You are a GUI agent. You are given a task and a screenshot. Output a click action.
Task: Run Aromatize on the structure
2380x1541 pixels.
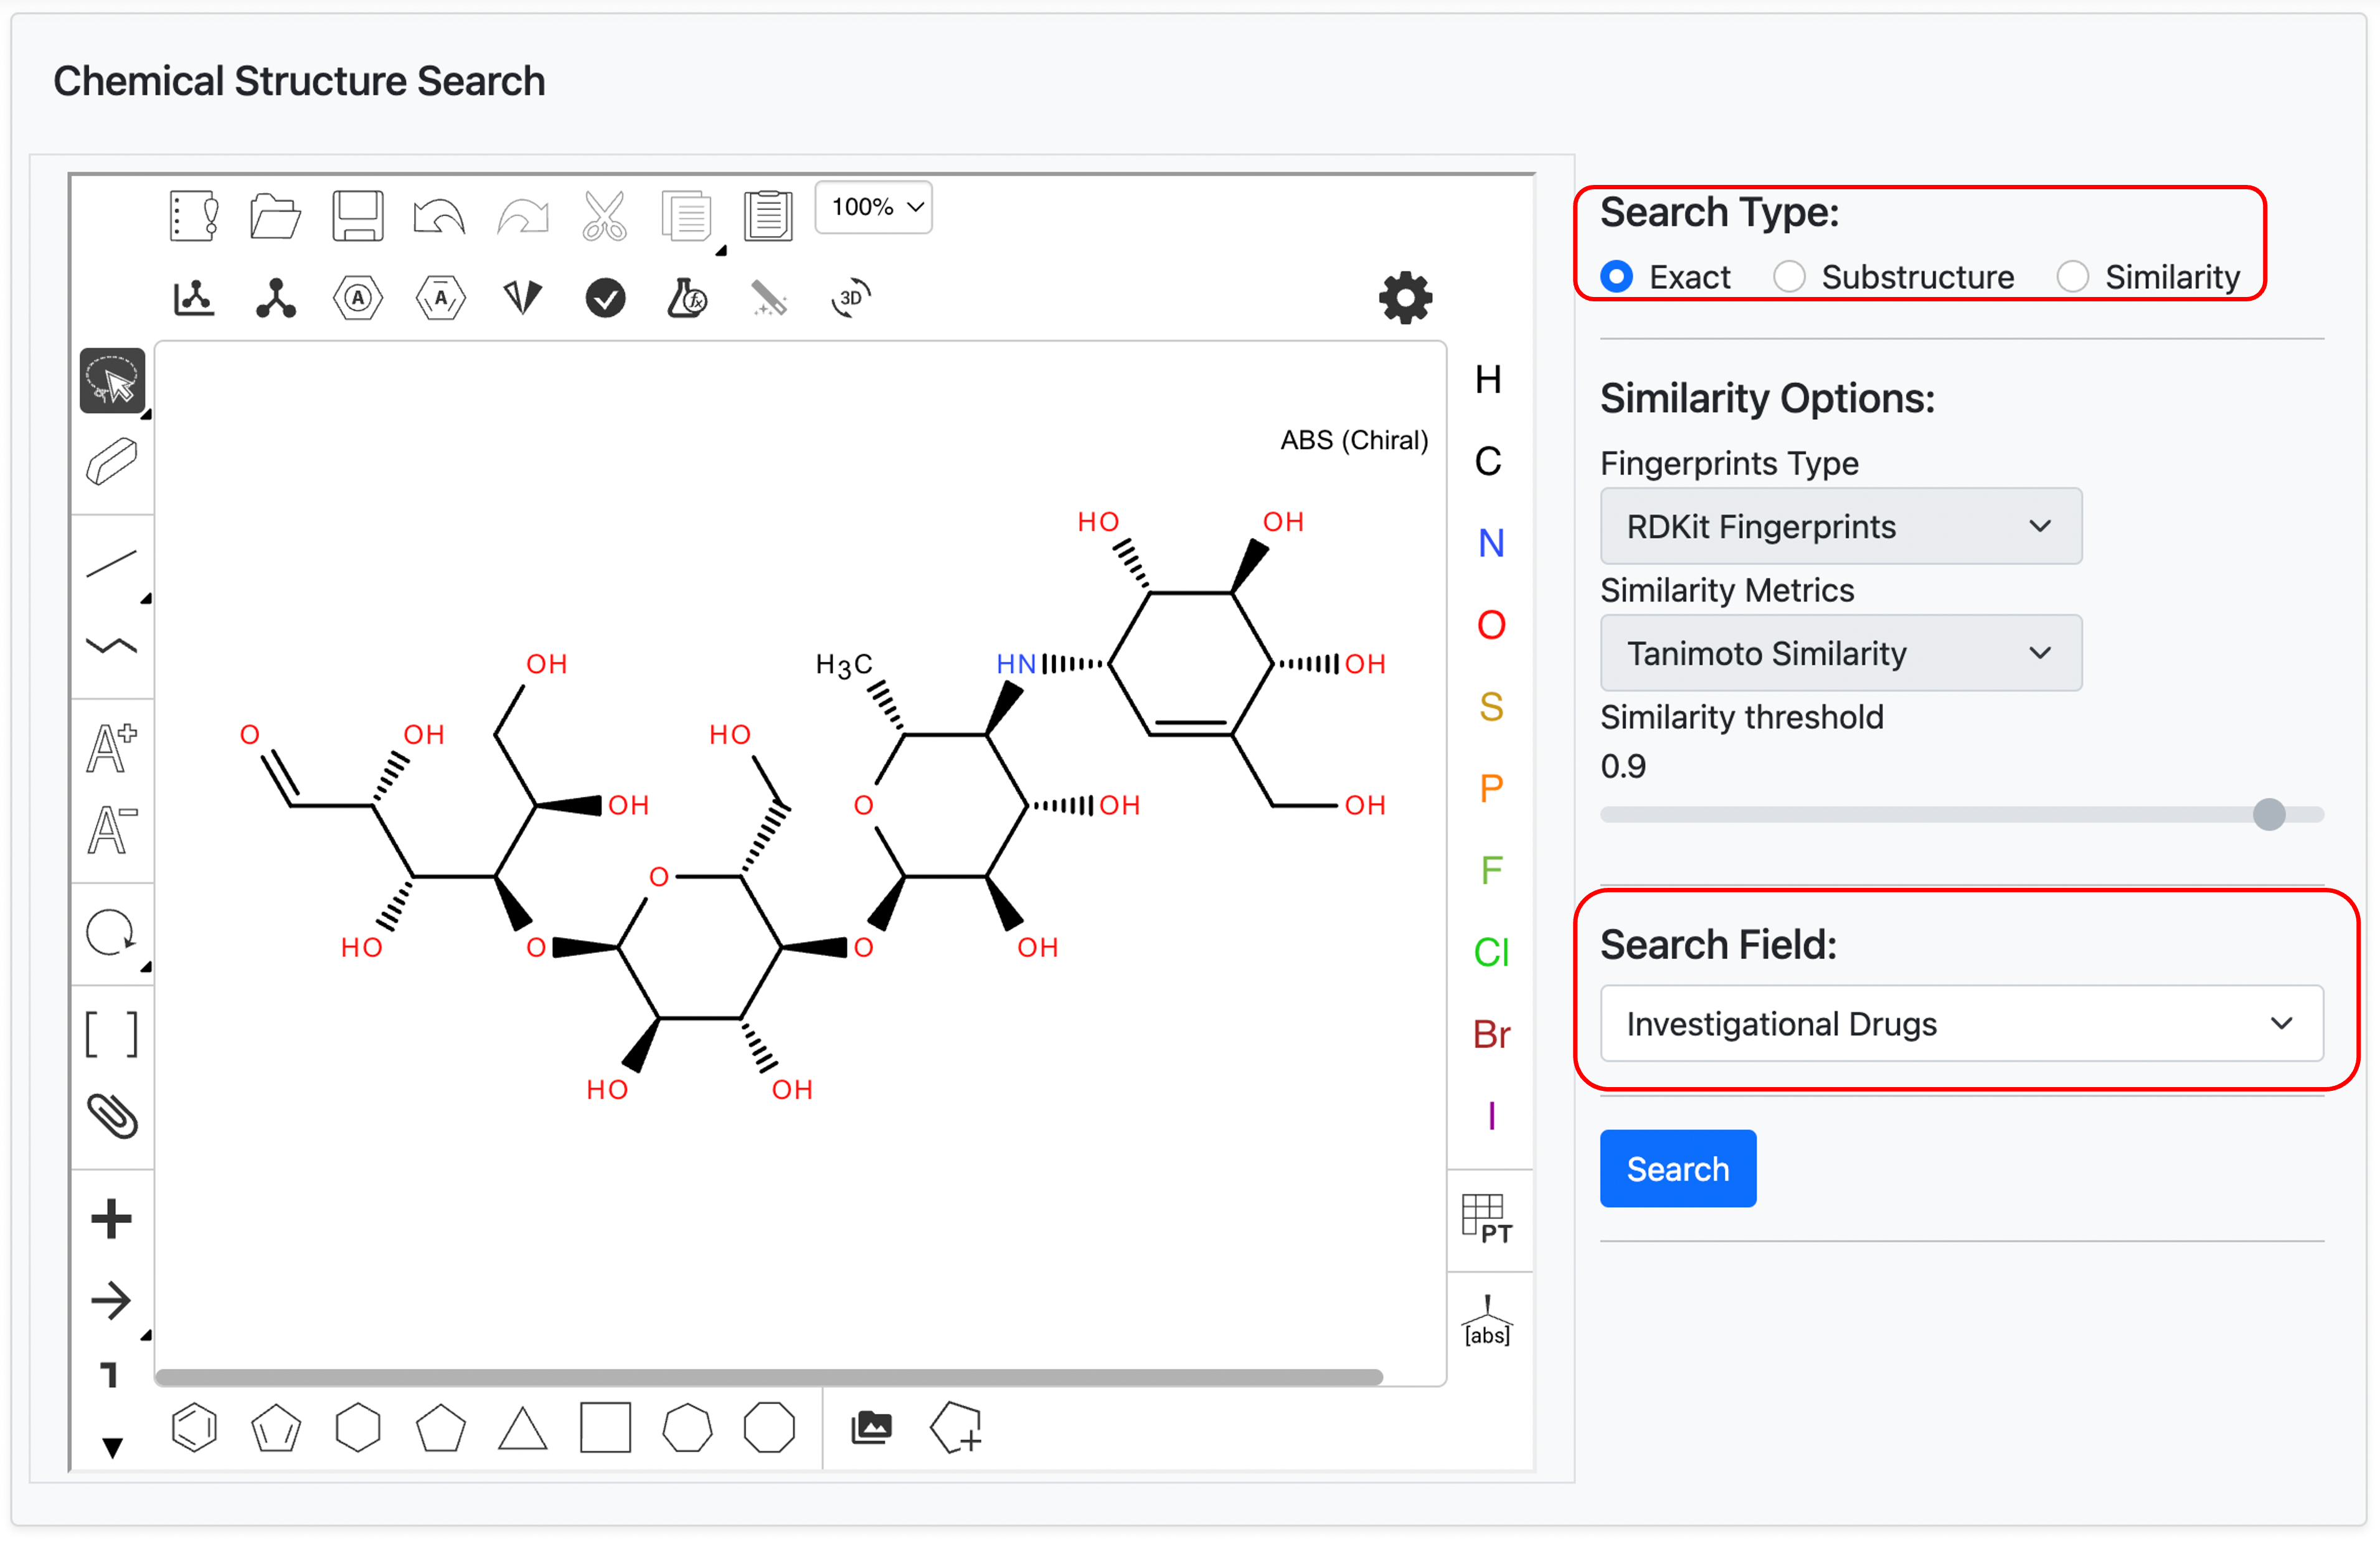pyautogui.click(x=358, y=298)
